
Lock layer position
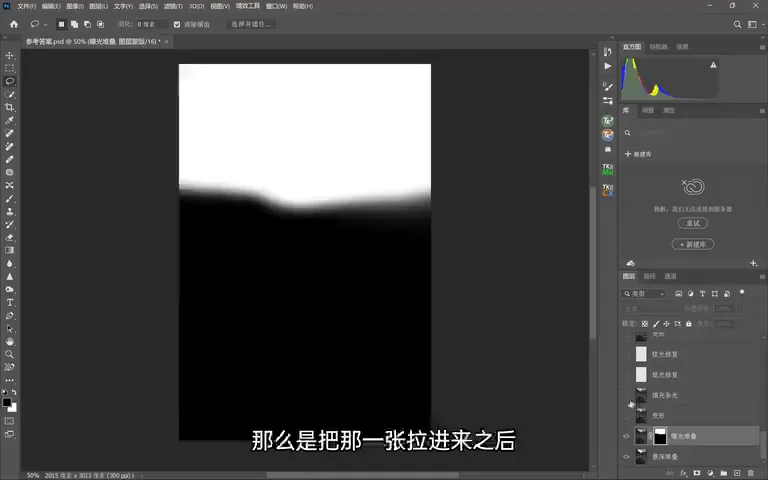(x=667, y=324)
